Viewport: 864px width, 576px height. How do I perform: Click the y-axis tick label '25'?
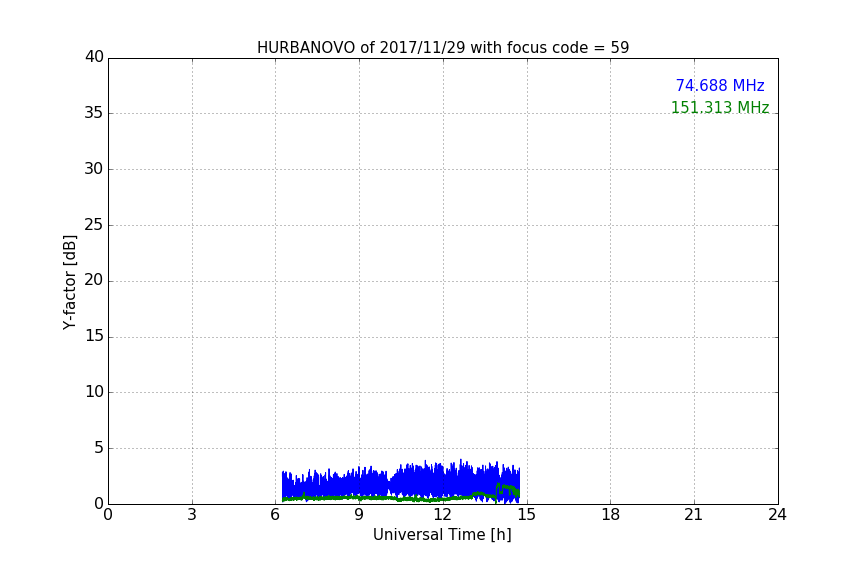94,225
